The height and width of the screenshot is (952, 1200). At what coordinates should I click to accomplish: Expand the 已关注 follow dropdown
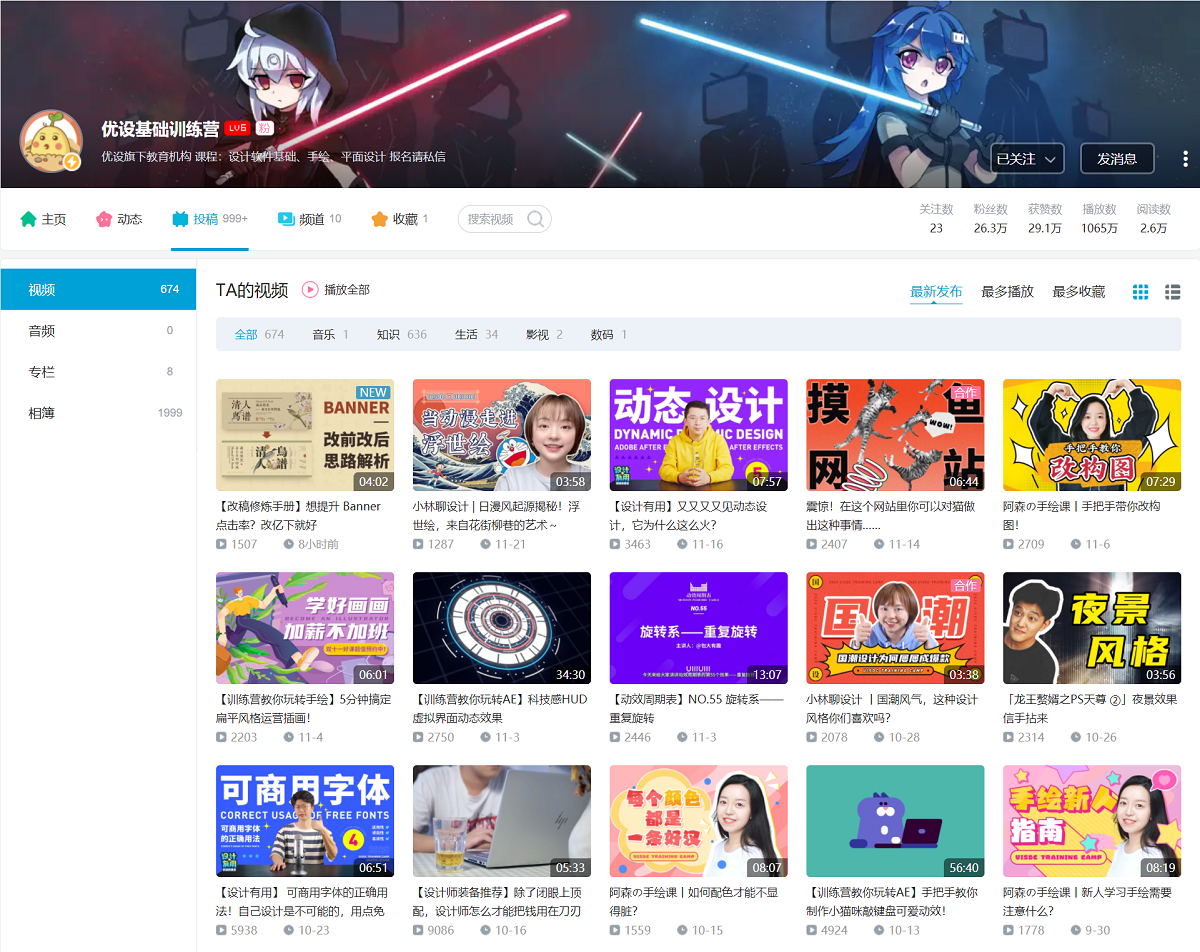click(1027, 159)
